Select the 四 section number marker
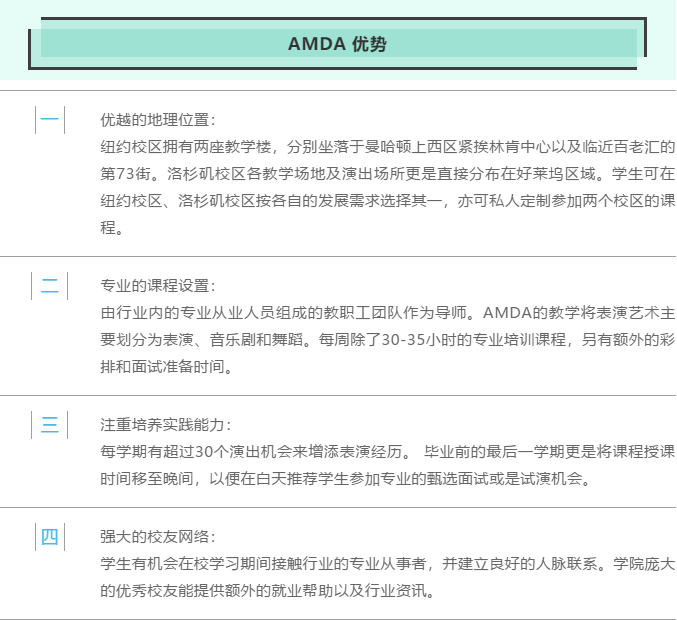677x620 pixels. pyautogui.click(x=50, y=537)
